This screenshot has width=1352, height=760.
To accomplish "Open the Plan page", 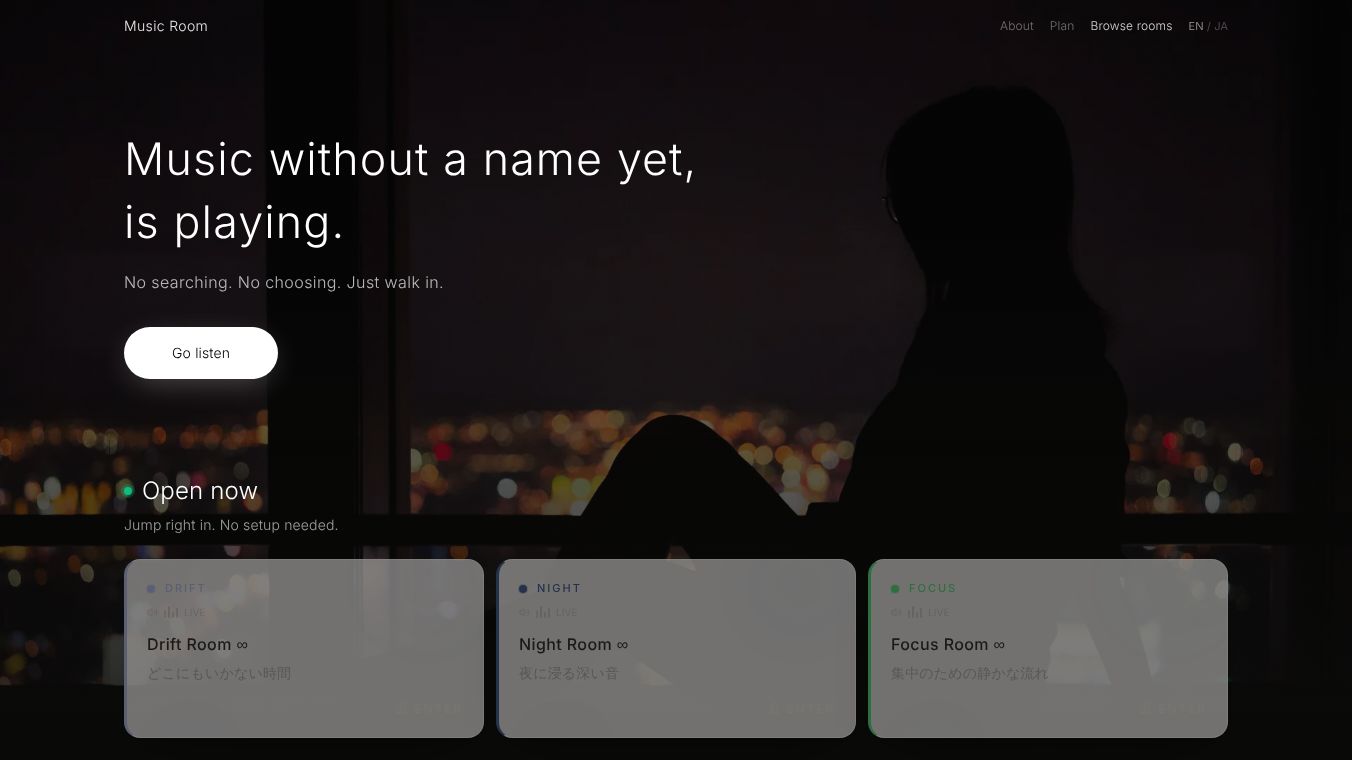I will click(1062, 26).
